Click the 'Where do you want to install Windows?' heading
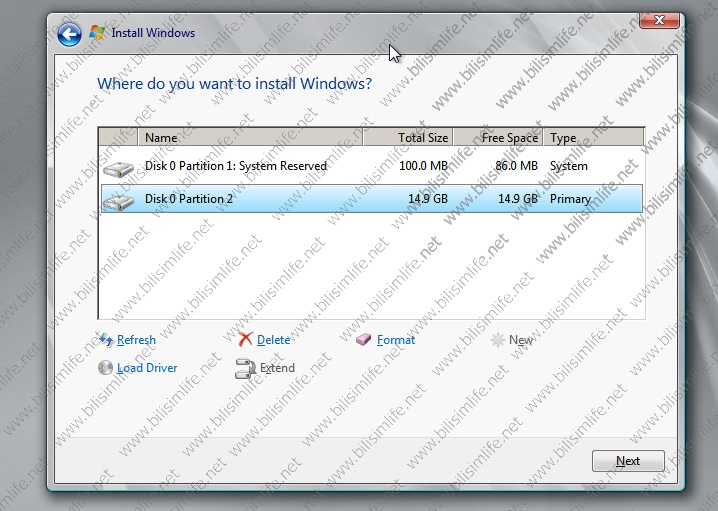 [234, 84]
